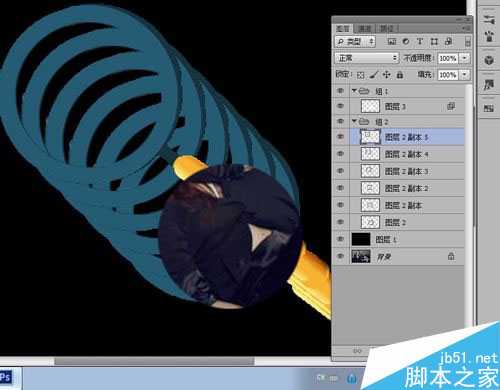Open opacity slider dropdown arrow

(464, 58)
